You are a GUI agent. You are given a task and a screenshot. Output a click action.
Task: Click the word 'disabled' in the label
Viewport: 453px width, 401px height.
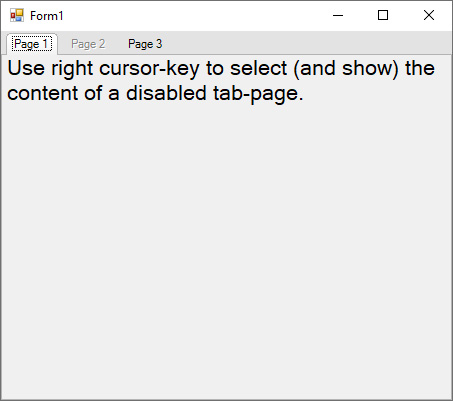pyautogui.click(x=166, y=93)
